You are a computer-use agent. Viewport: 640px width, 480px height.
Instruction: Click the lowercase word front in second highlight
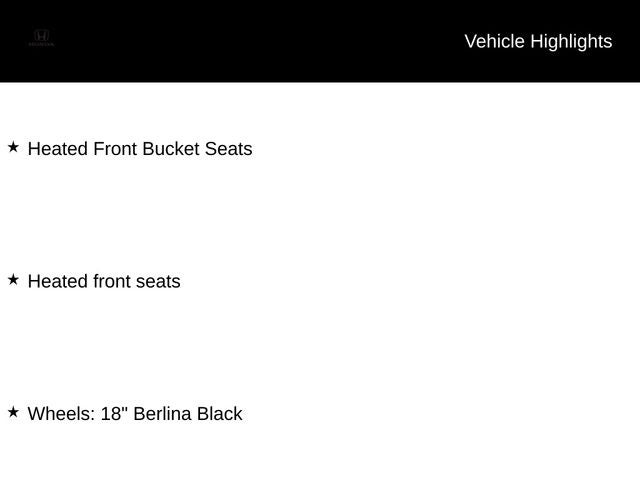pyautogui.click(x=112, y=281)
